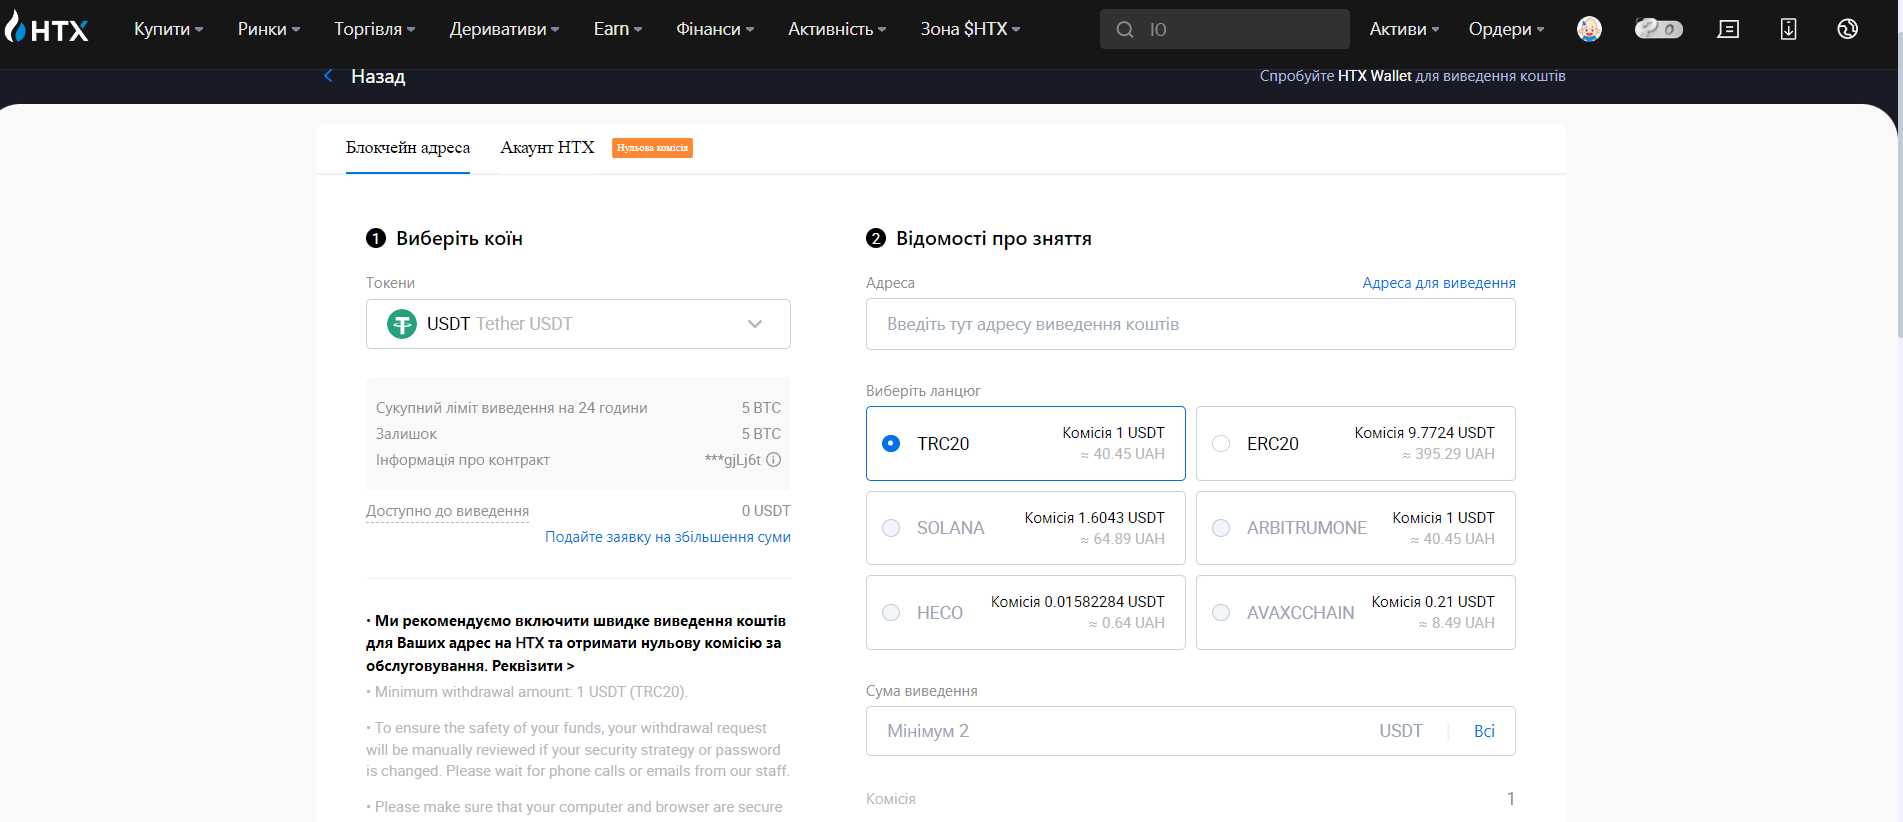Screen dimensions: 1903x822
Task: Click the Комісія 0.21 USDT text
Action: (1433, 602)
